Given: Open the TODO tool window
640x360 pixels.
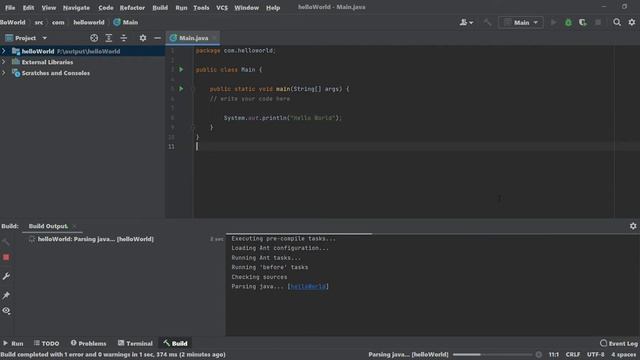Looking at the screenshot, I should pyautogui.click(x=47, y=343).
